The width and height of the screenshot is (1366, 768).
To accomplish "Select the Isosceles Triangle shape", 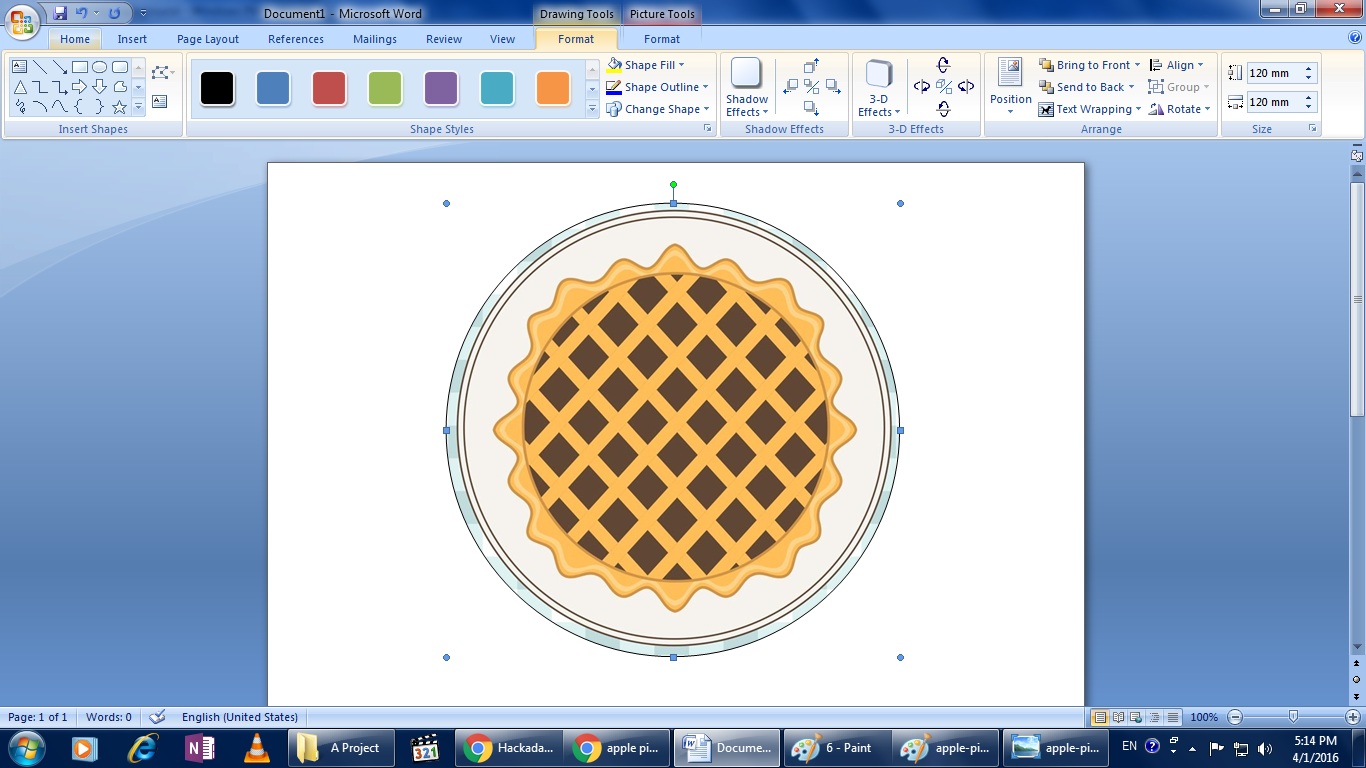I will click(x=19, y=87).
